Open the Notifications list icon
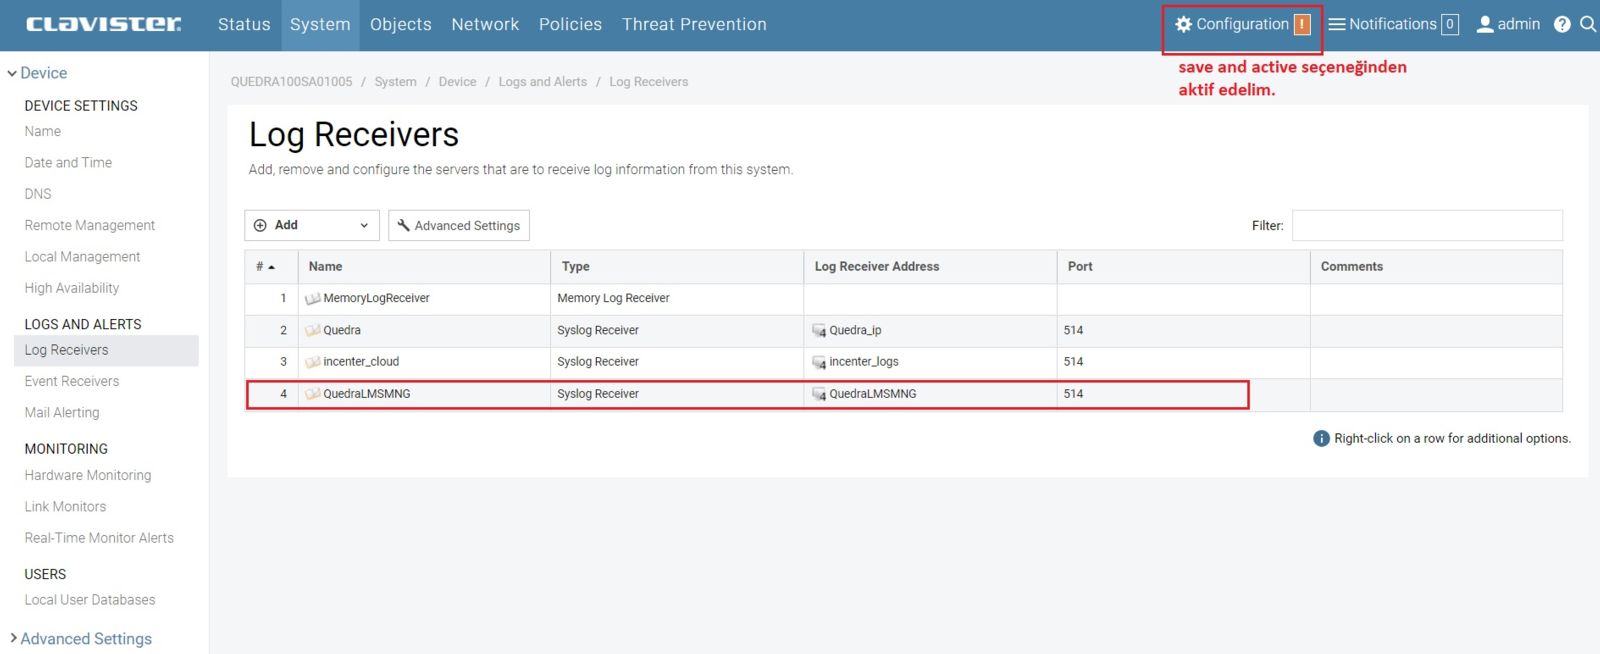The width and height of the screenshot is (1600, 654). click(x=1337, y=24)
